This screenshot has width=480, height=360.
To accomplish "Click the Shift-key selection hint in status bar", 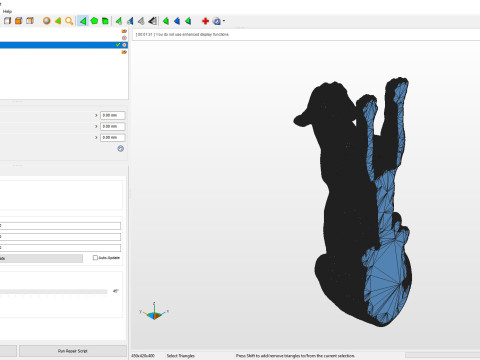I will [295, 356].
